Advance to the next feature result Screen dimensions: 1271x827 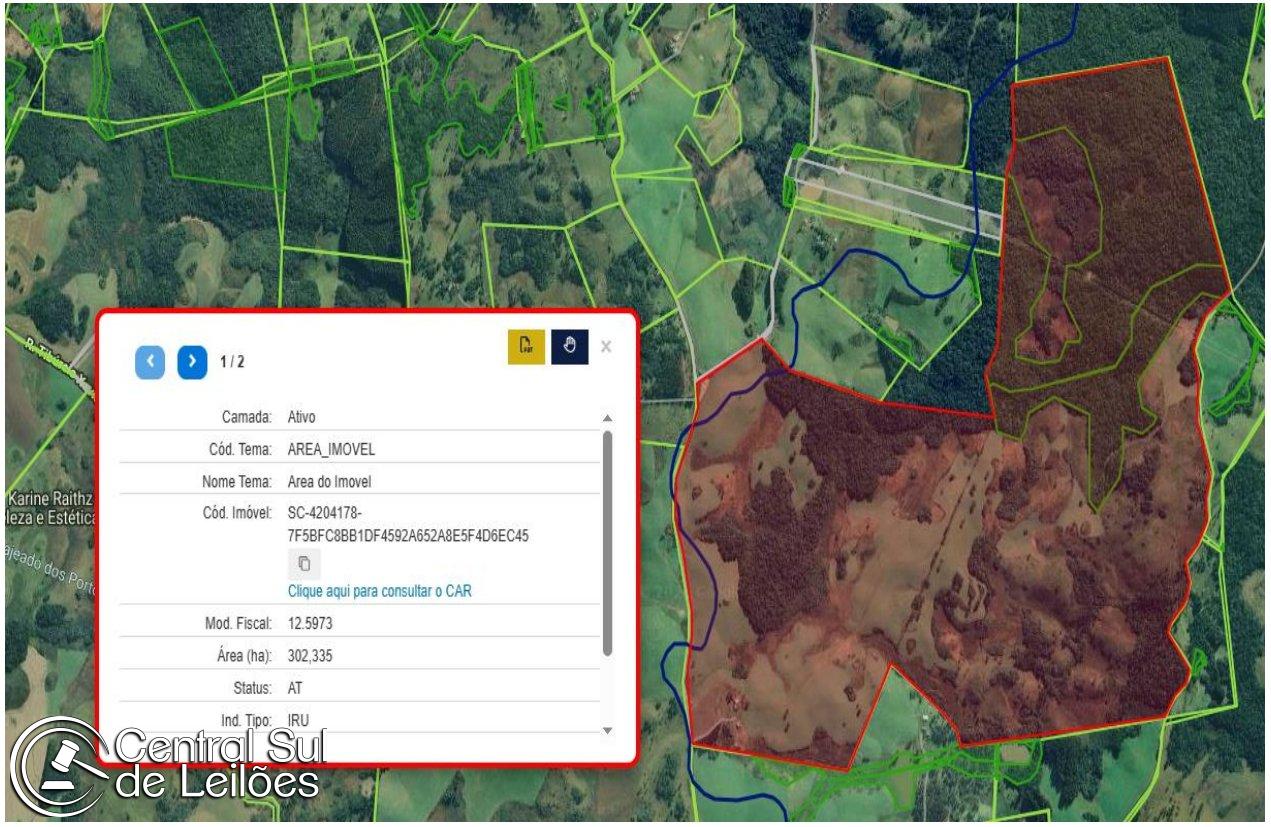tap(192, 362)
